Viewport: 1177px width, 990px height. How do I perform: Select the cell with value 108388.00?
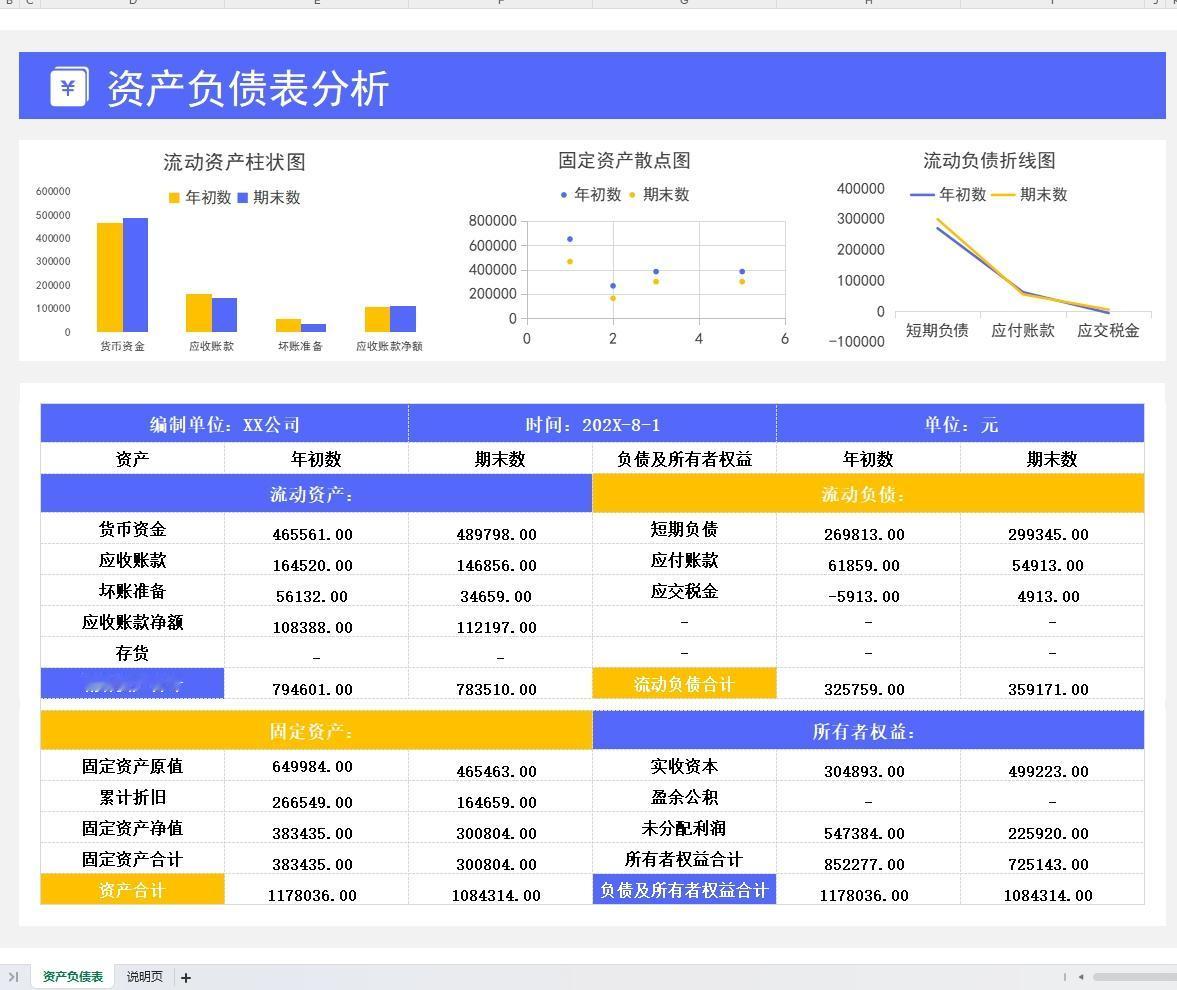pos(316,621)
